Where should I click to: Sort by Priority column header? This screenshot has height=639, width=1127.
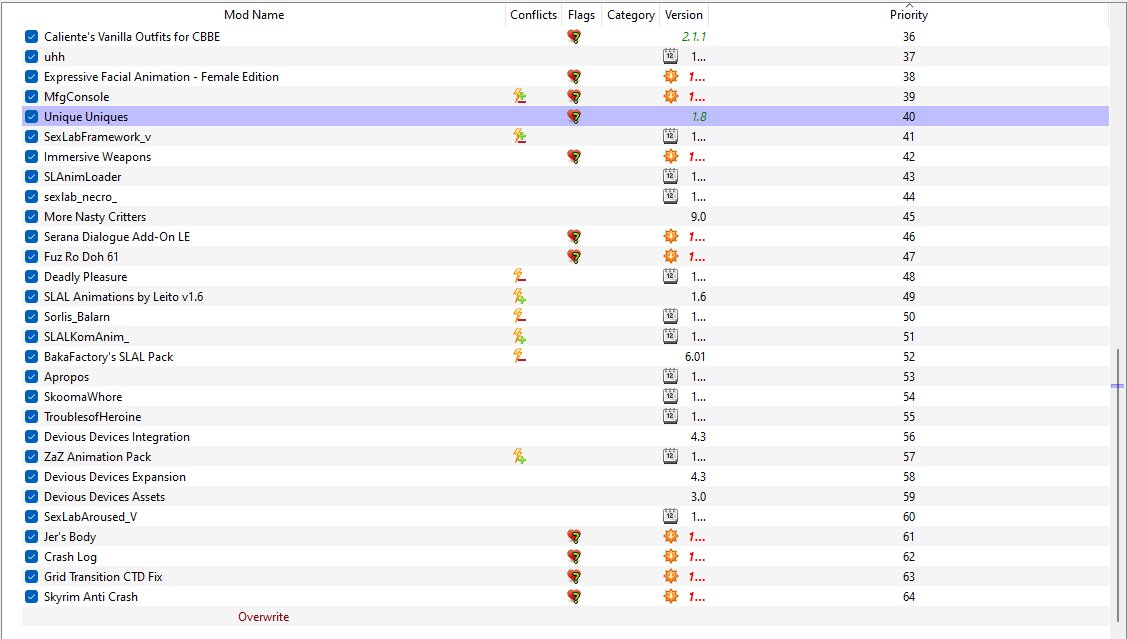point(908,14)
